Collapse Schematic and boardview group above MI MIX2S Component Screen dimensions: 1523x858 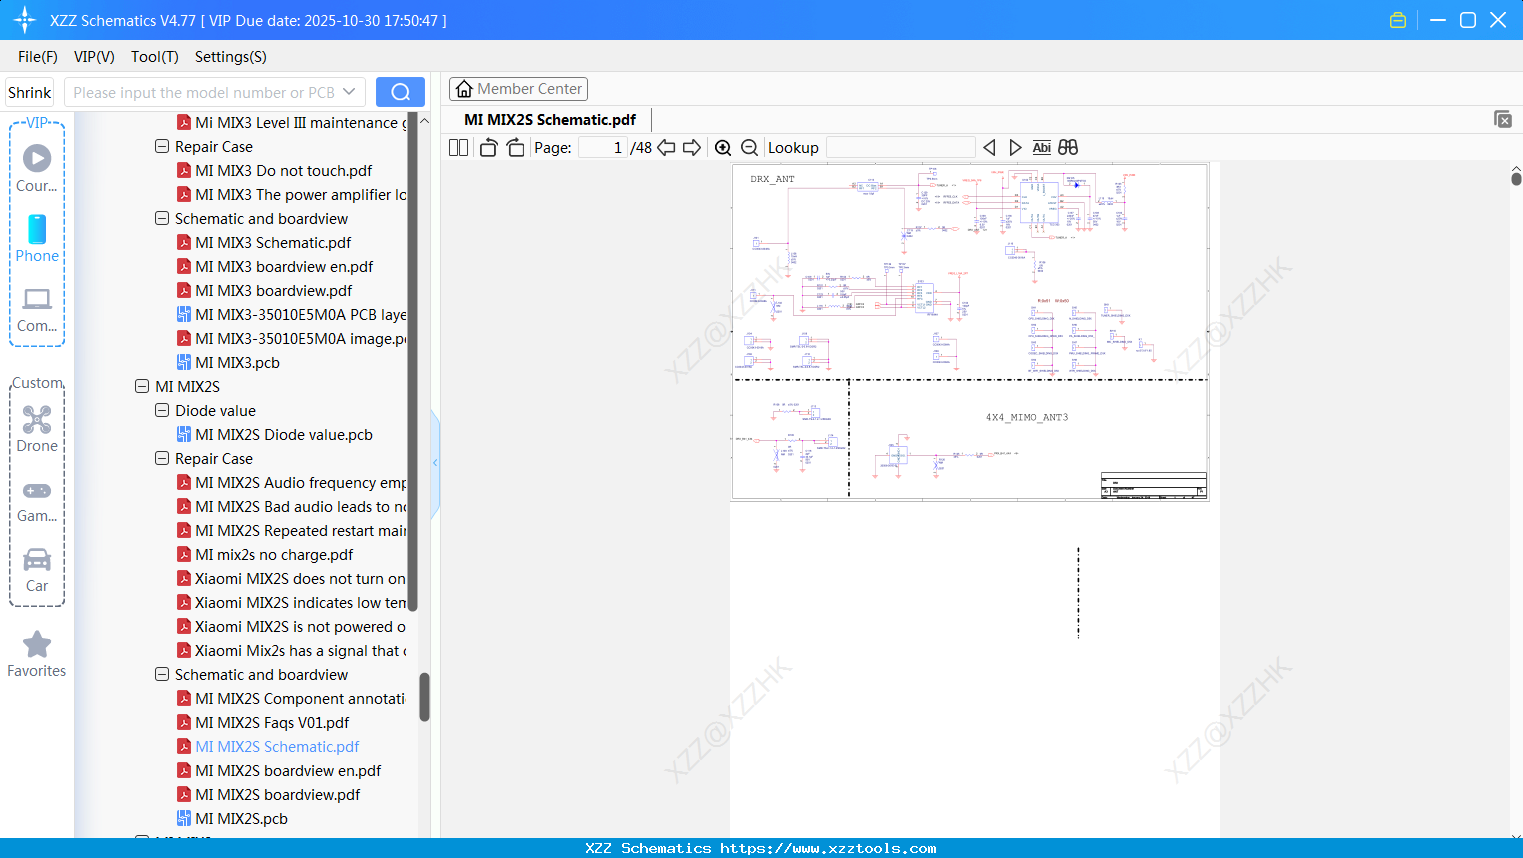(x=162, y=674)
